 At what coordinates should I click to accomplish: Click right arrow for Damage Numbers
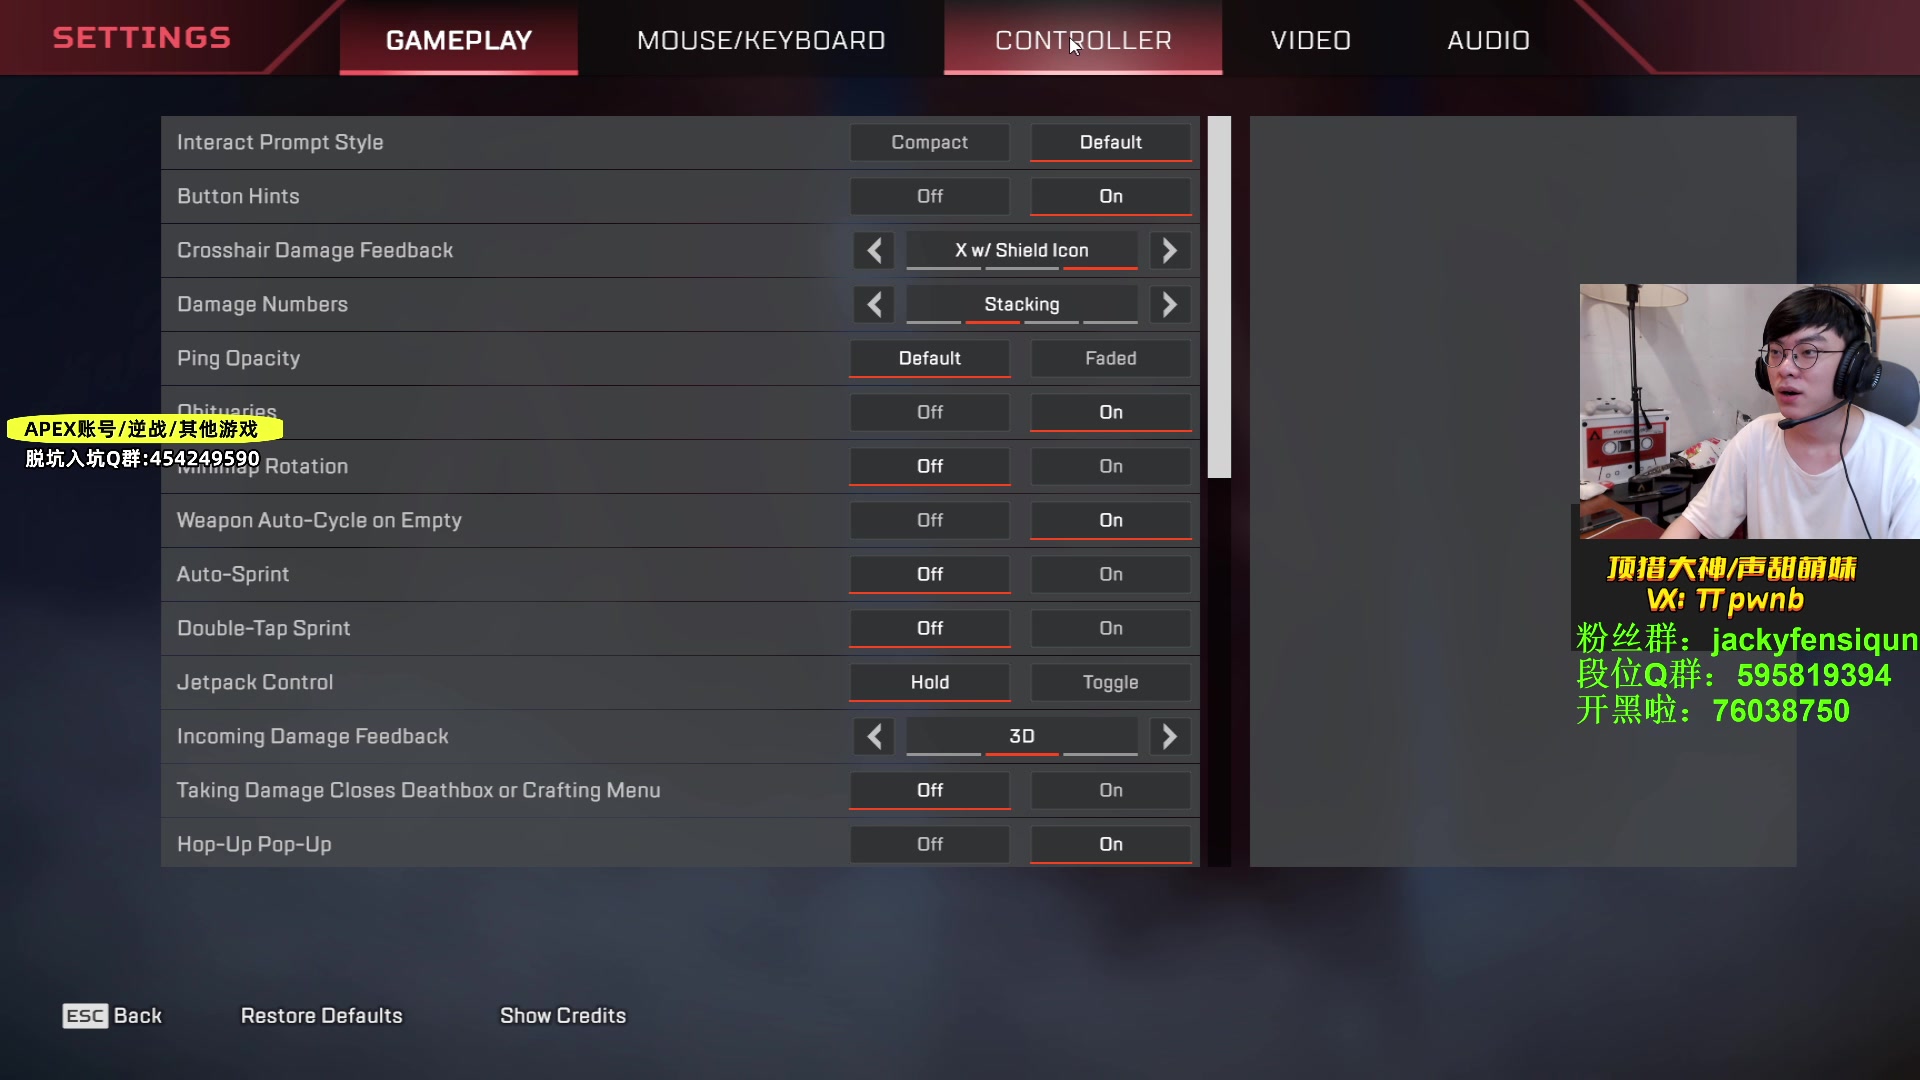1169,304
